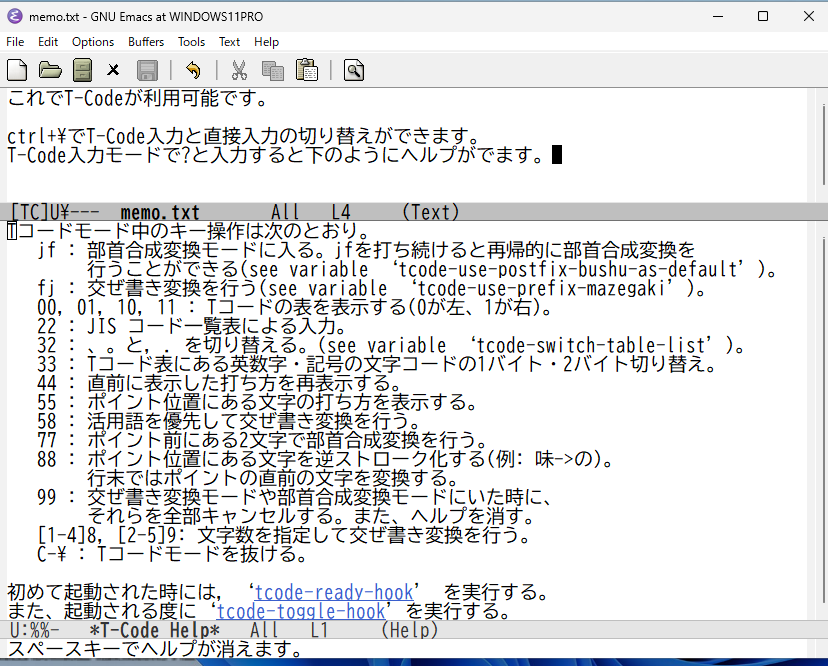The height and width of the screenshot is (666, 828).
Task: Click the L4 line number indicator
Action: click(x=341, y=212)
